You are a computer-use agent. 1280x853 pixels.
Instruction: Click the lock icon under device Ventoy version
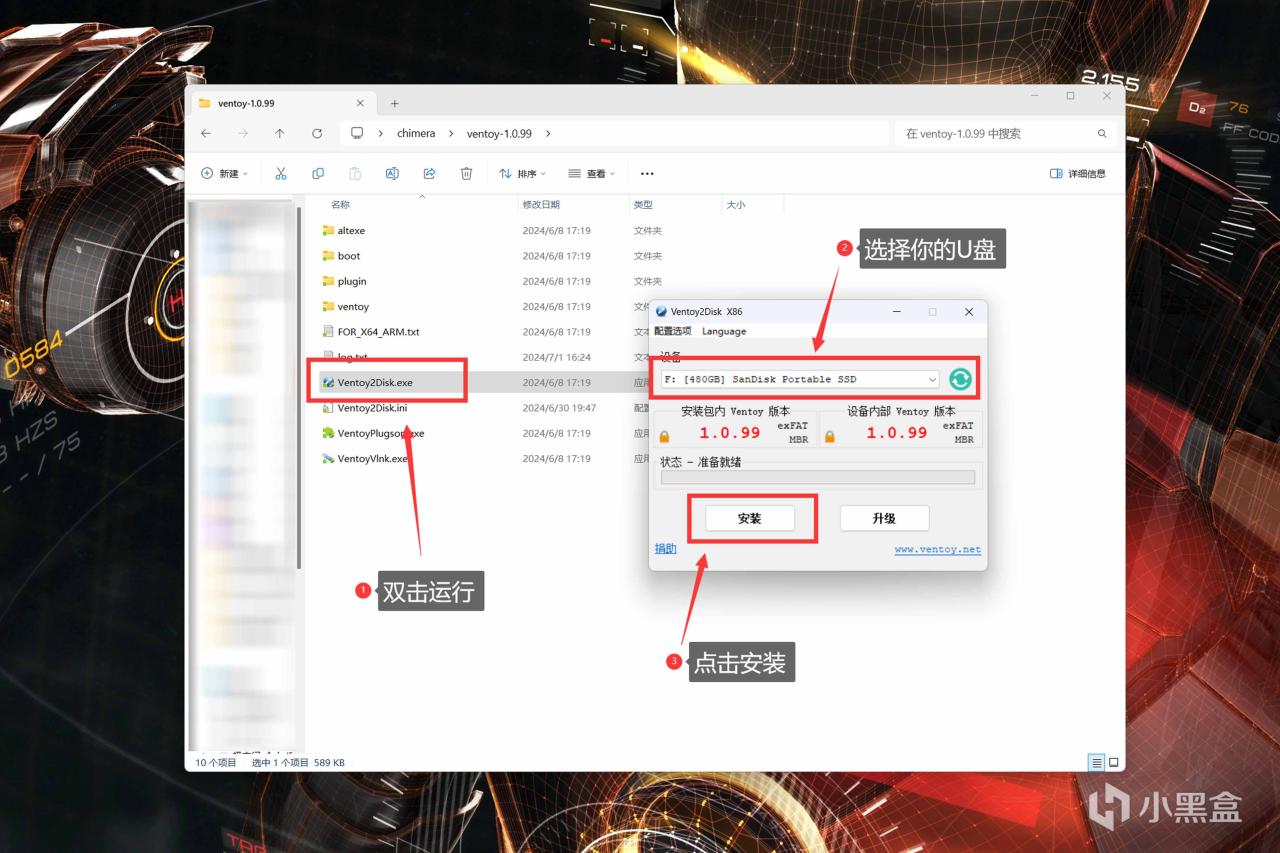(x=830, y=436)
